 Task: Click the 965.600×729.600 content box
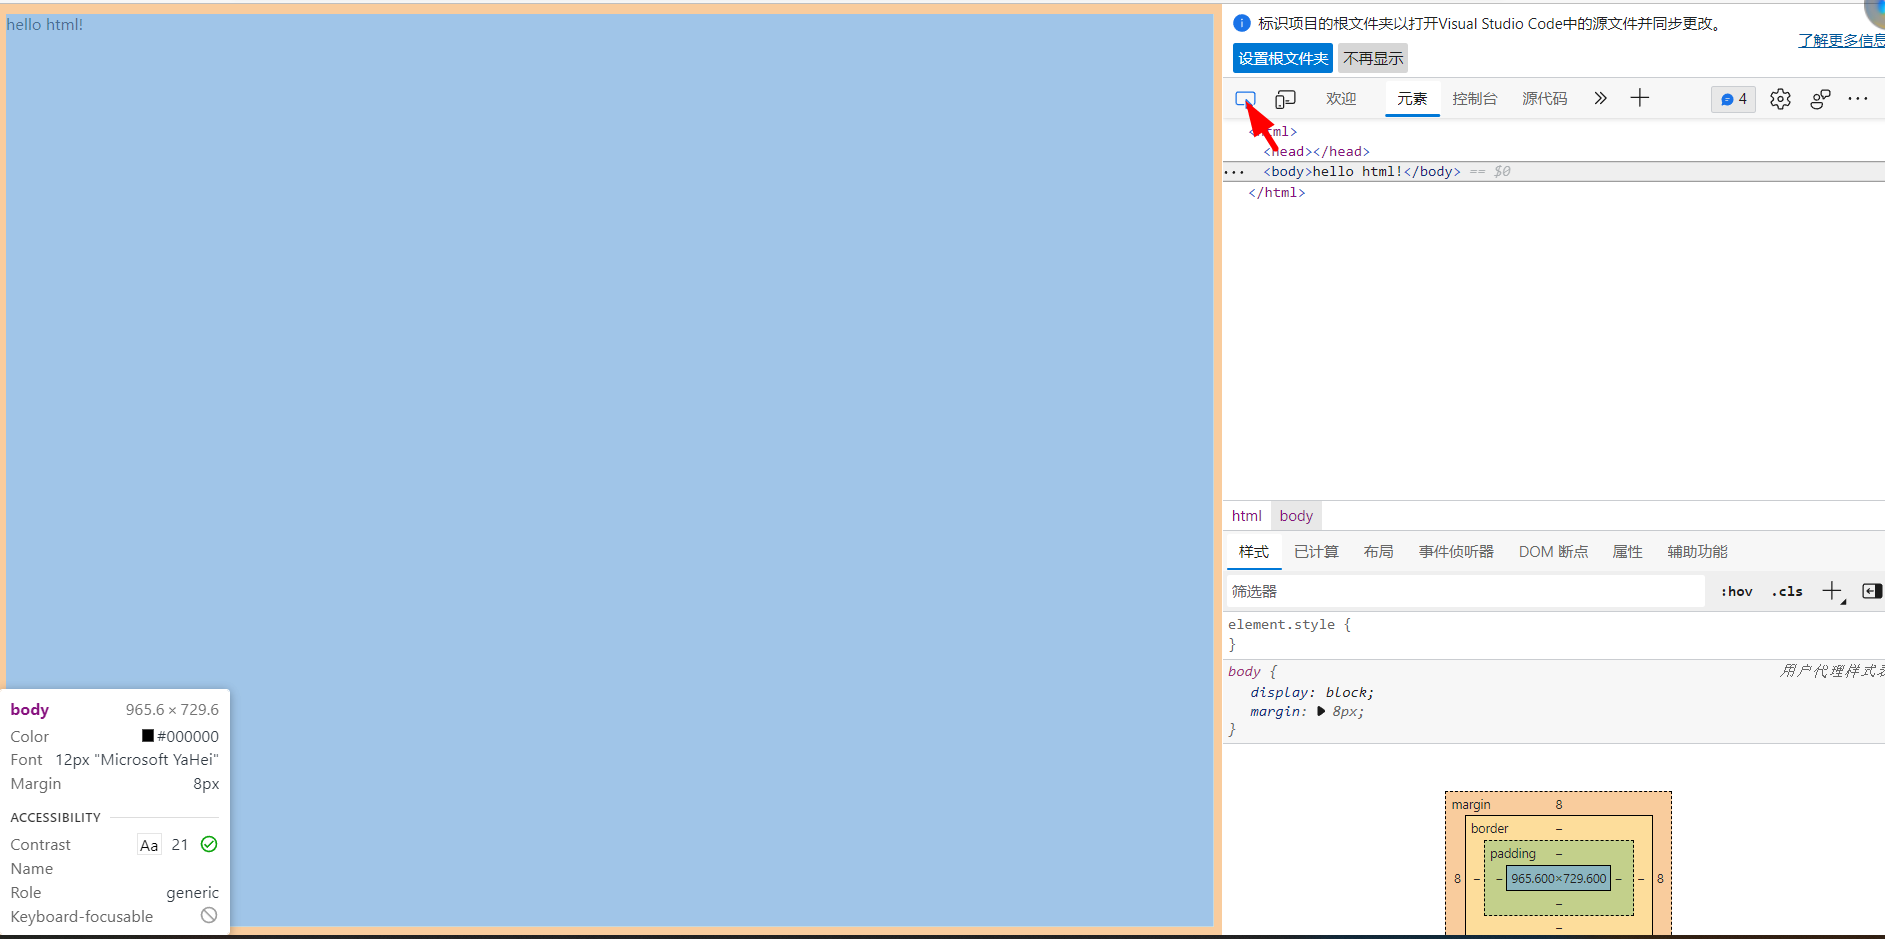coord(1558,879)
